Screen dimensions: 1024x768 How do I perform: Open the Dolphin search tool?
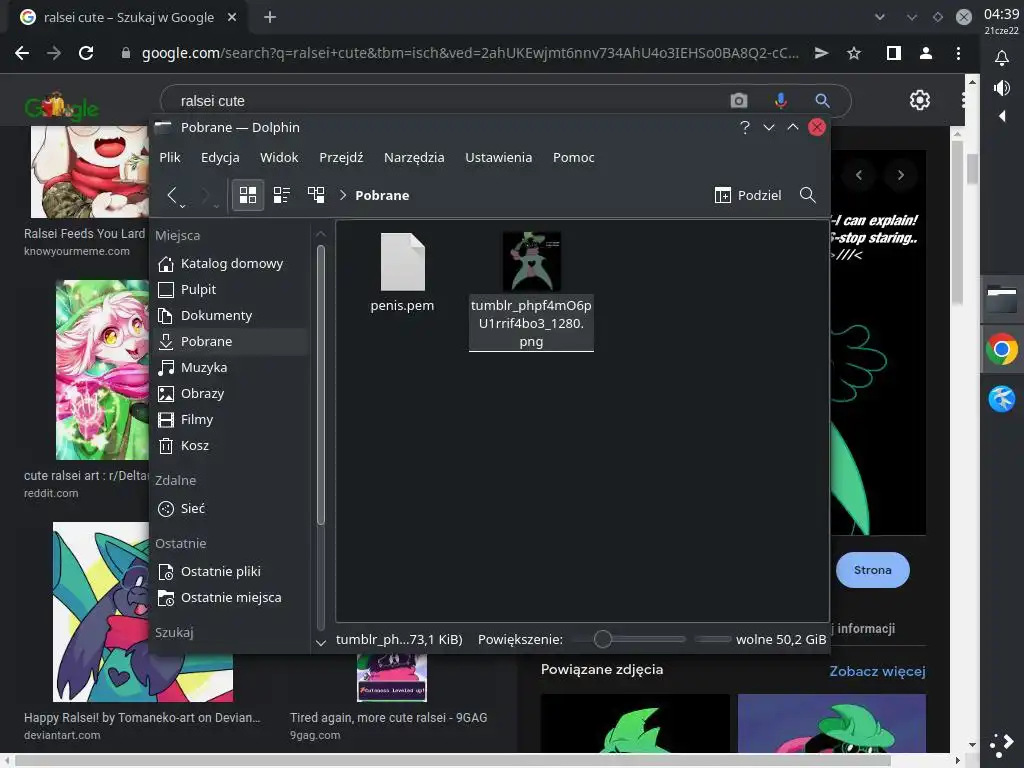(808, 195)
